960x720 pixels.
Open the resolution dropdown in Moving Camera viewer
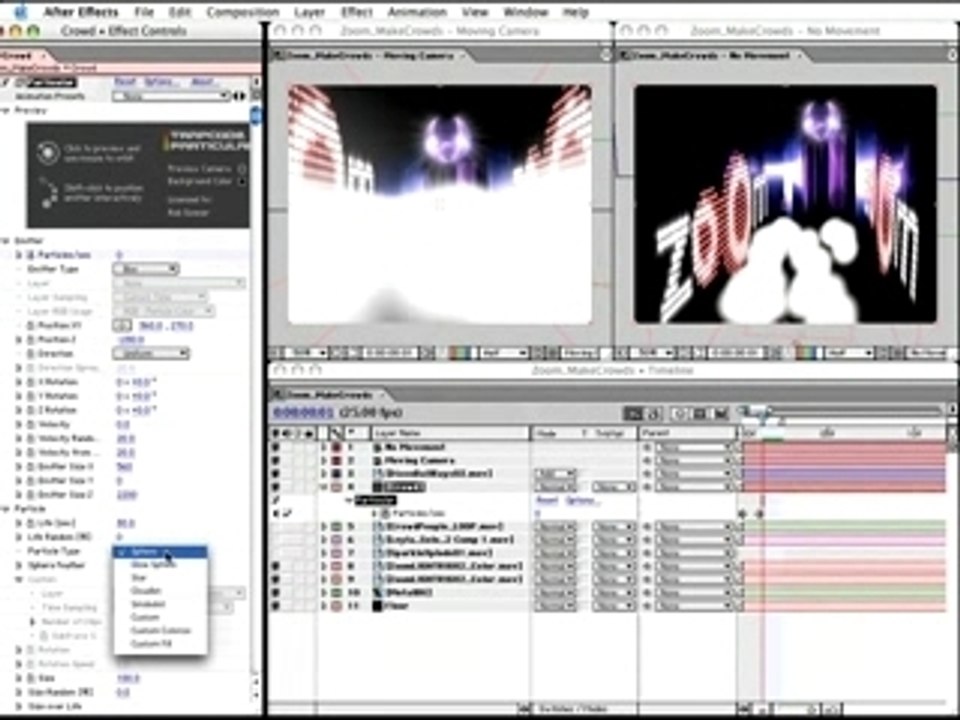504,353
